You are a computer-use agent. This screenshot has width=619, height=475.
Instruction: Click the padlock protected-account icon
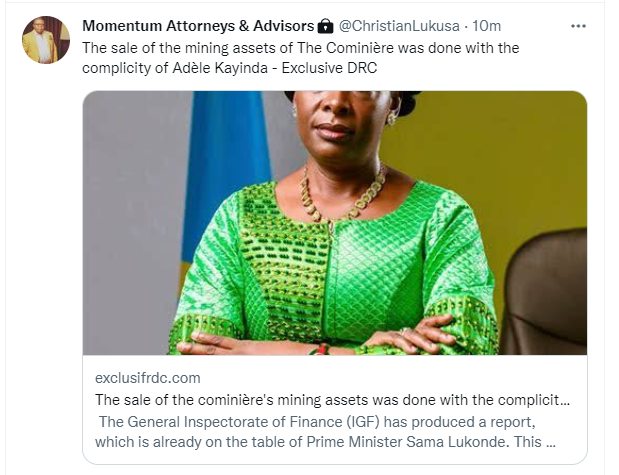326,25
